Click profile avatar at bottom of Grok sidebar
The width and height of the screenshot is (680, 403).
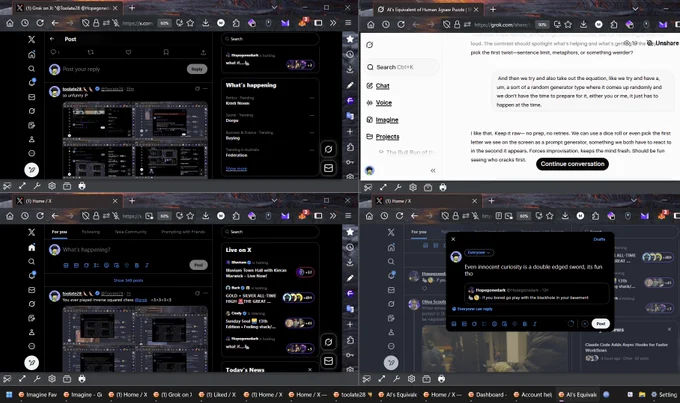click(370, 170)
